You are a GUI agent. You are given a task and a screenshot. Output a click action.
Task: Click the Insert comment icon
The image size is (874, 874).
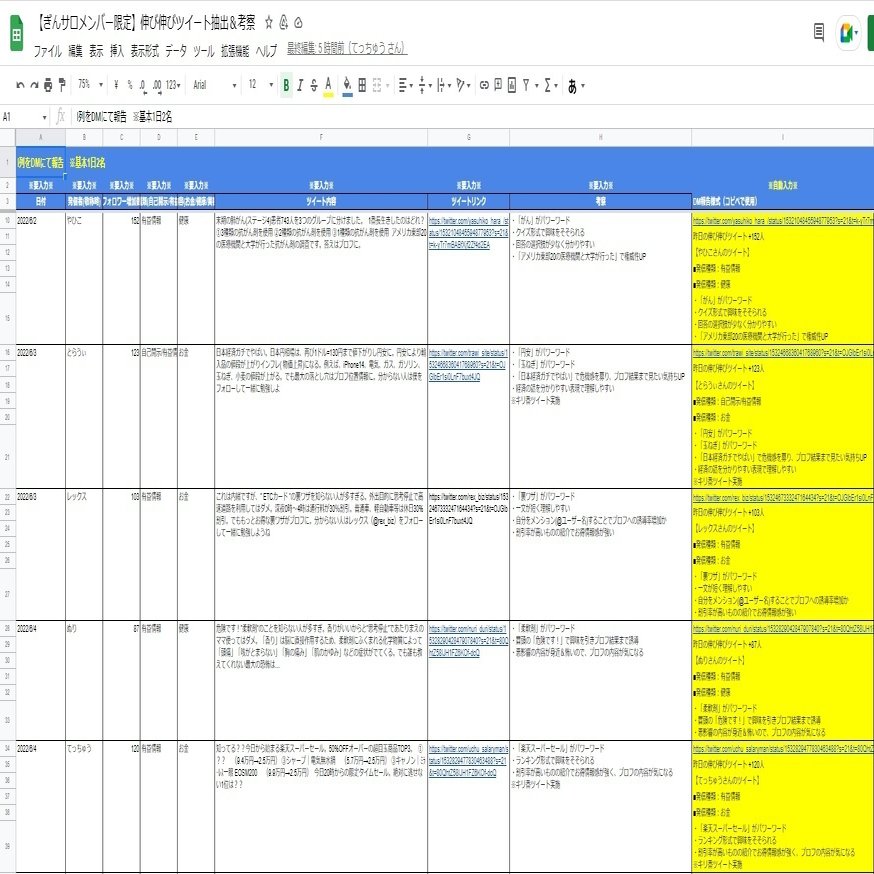point(498,85)
